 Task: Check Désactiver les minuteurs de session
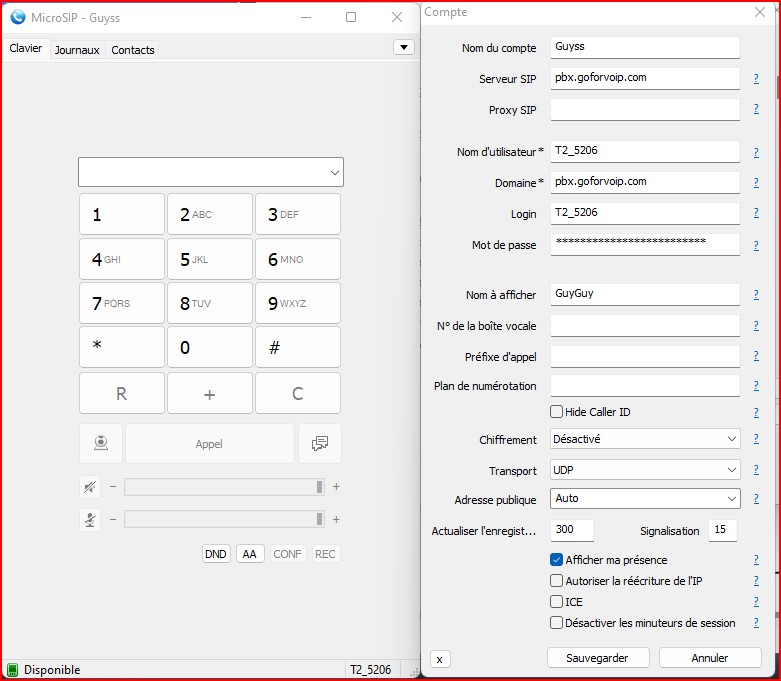(x=556, y=622)
